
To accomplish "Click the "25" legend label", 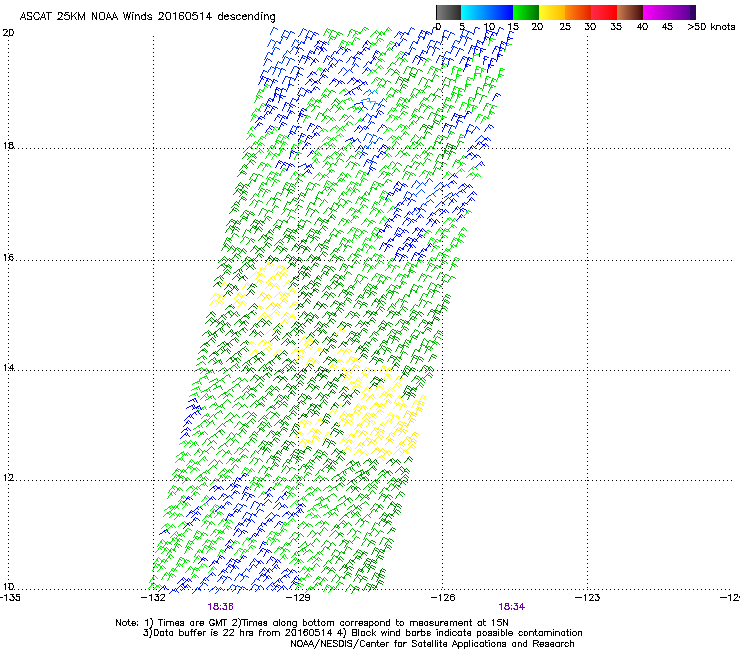I will 565,27.
